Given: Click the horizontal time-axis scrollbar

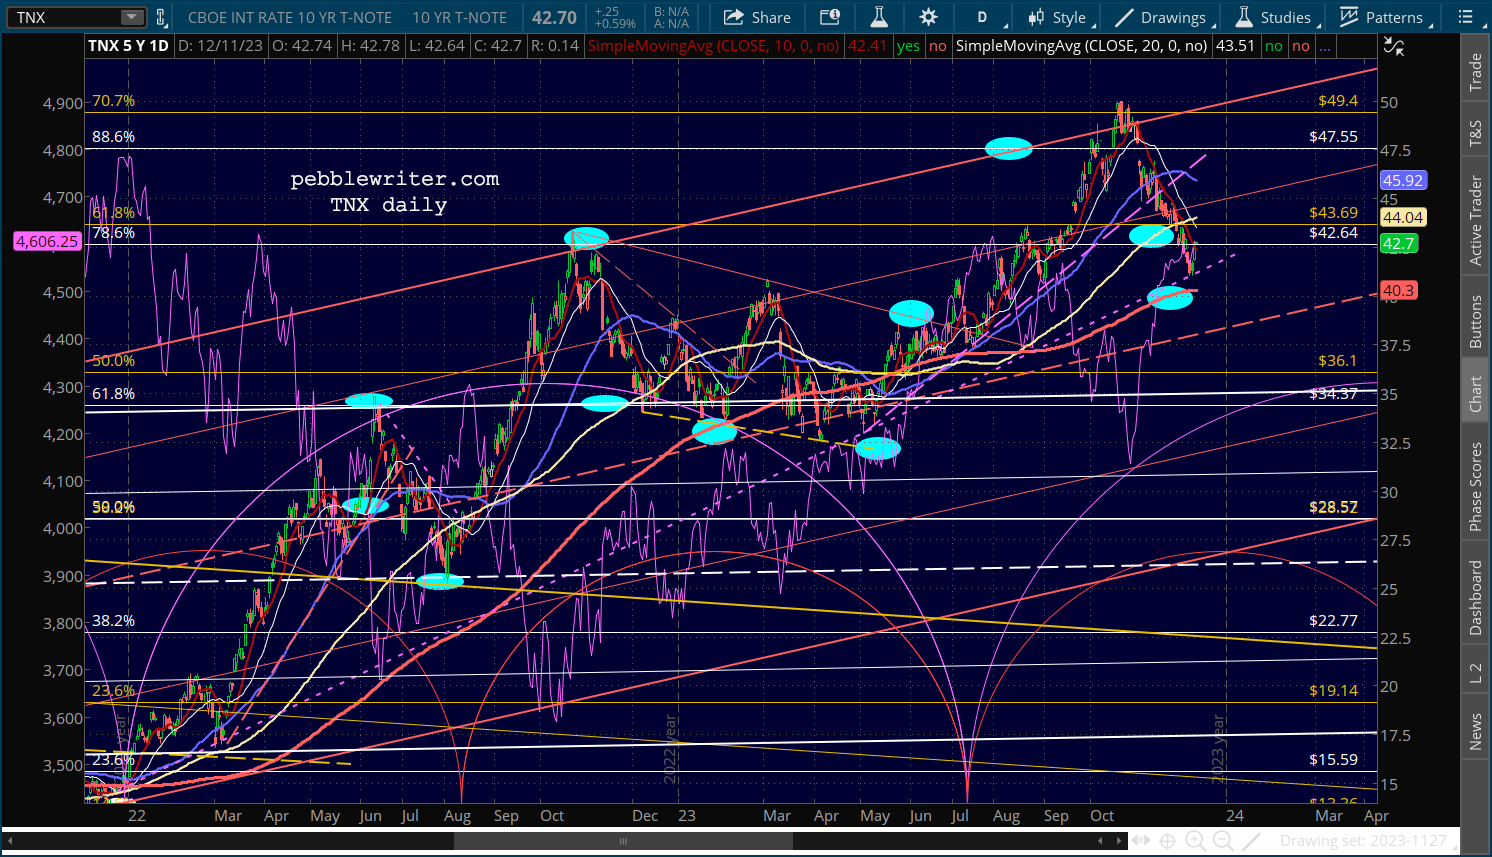Looking at the screenshot, I should click(x=622, y=842).
